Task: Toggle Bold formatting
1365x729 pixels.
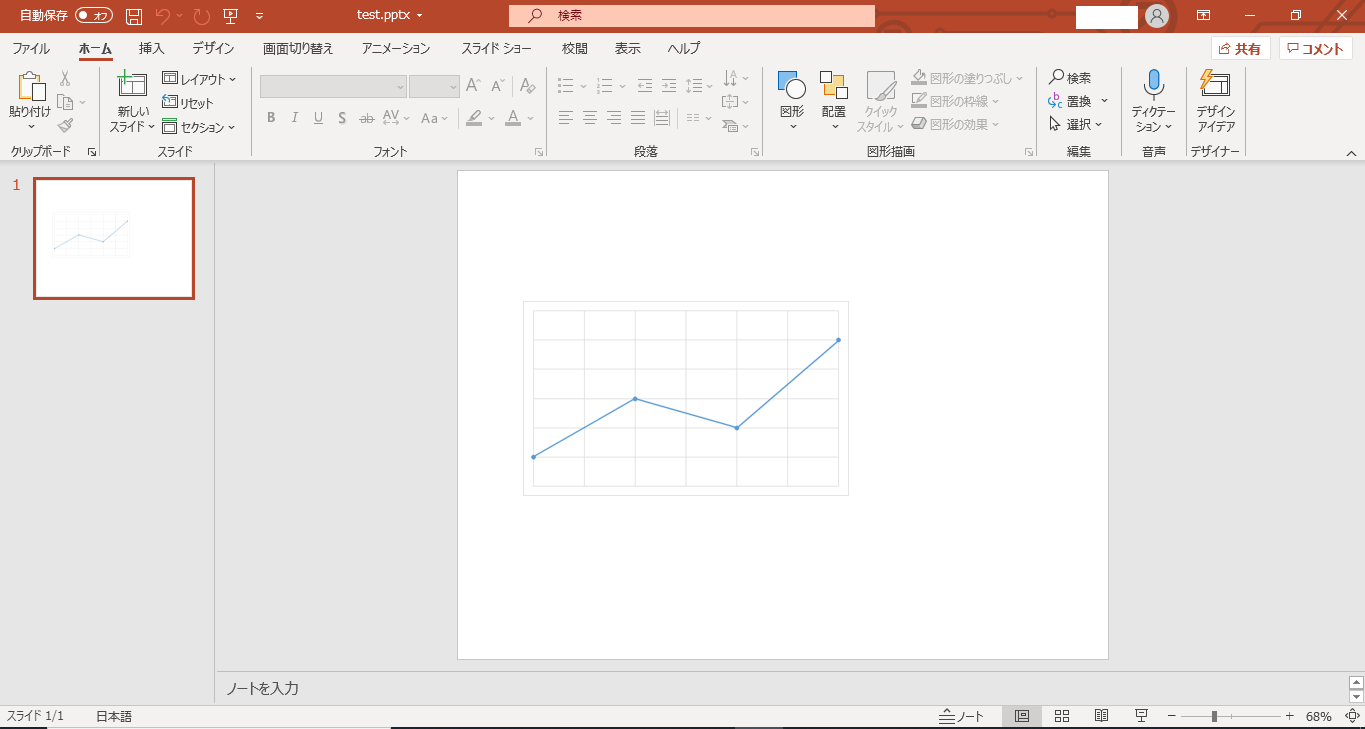Action: 271,118
